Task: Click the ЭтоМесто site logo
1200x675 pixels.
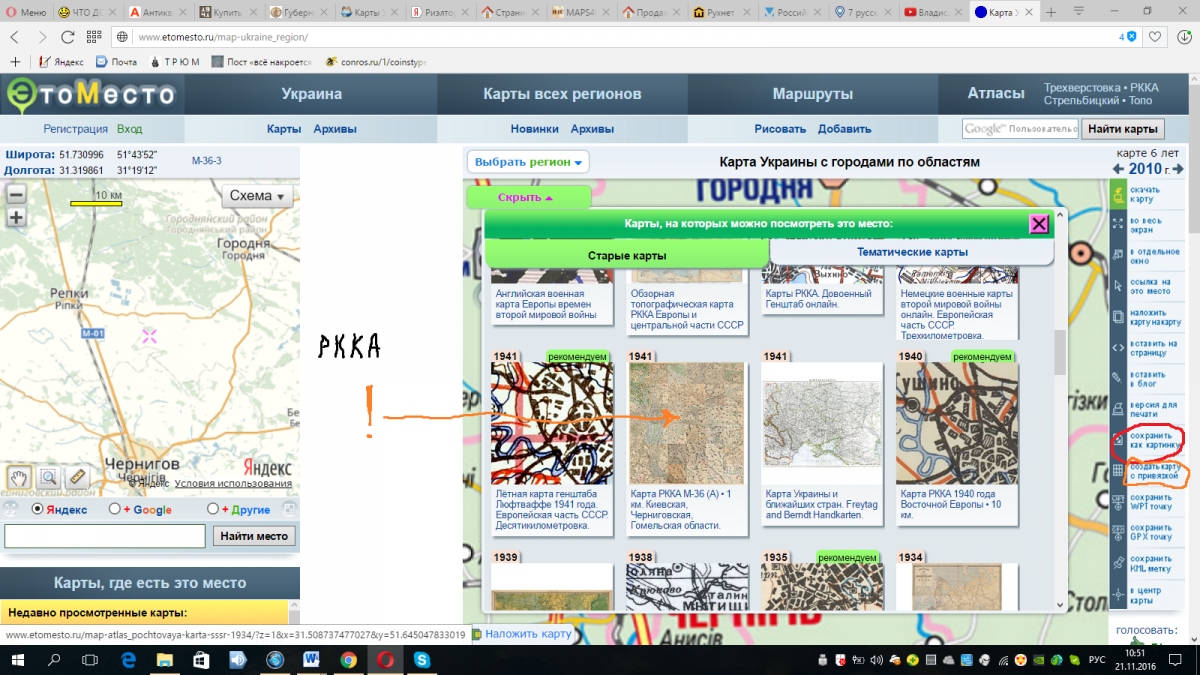Action: (91, 94)
